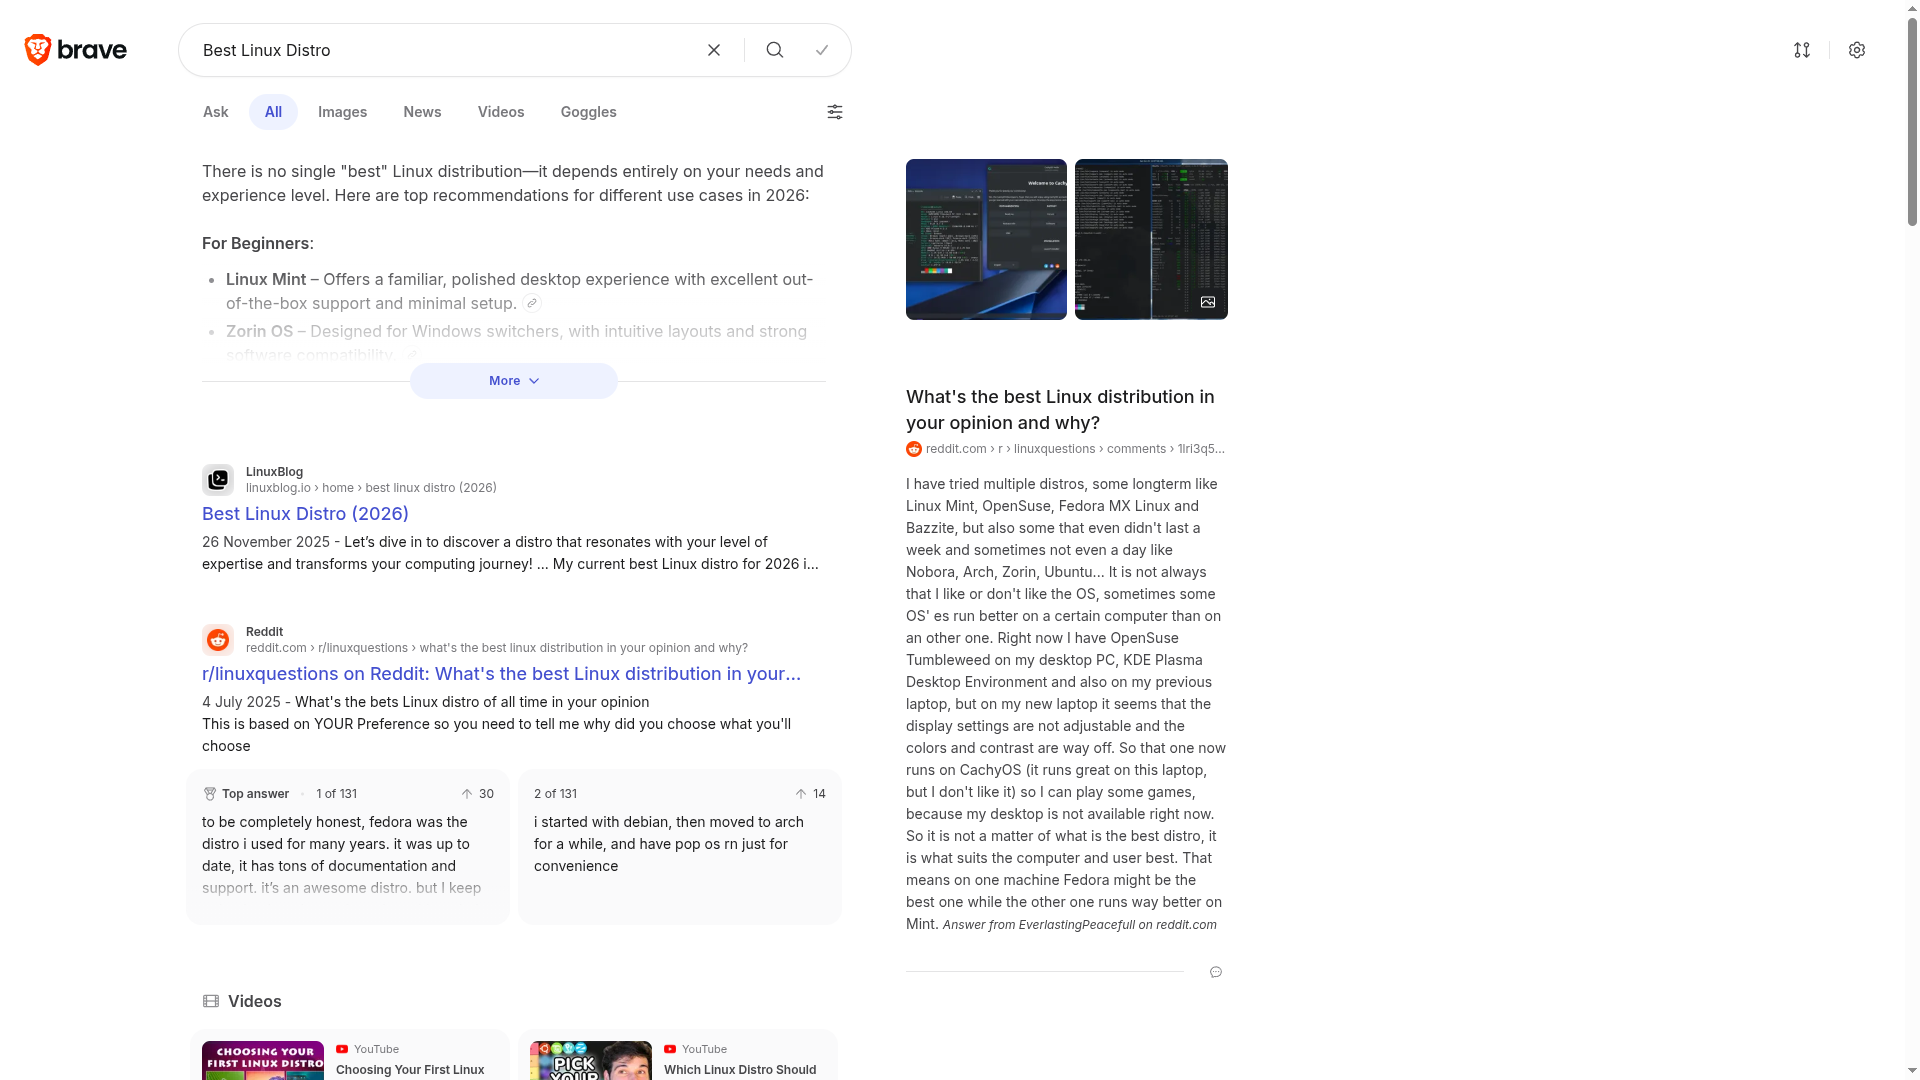Open Brave Search settings via gear icon

coord(1857,49)
